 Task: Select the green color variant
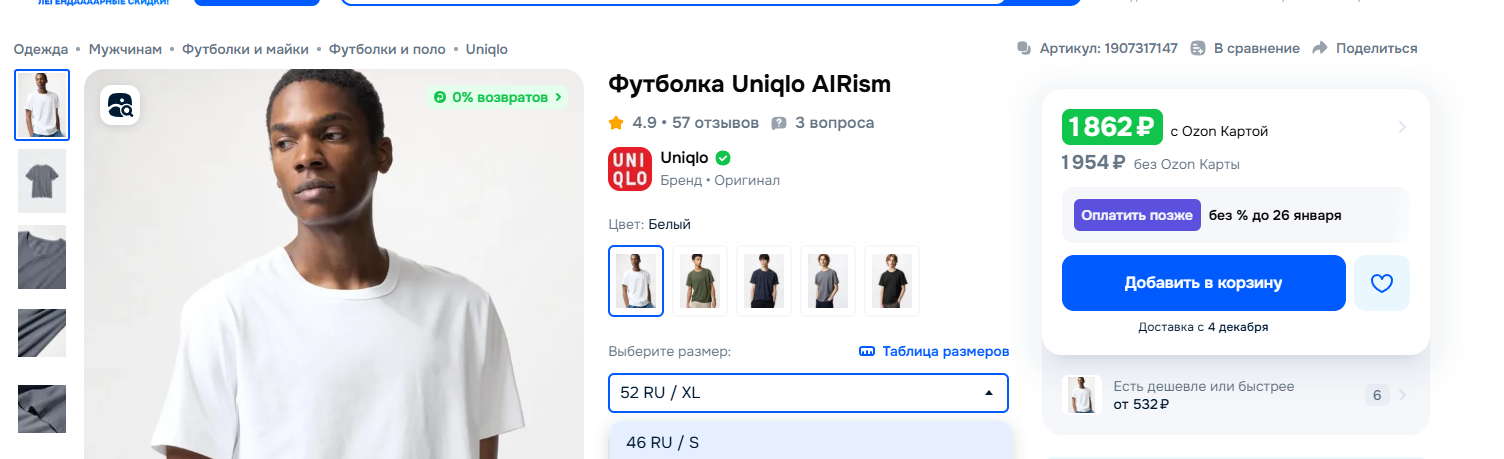pyautogui.click(x=700, y=281)
